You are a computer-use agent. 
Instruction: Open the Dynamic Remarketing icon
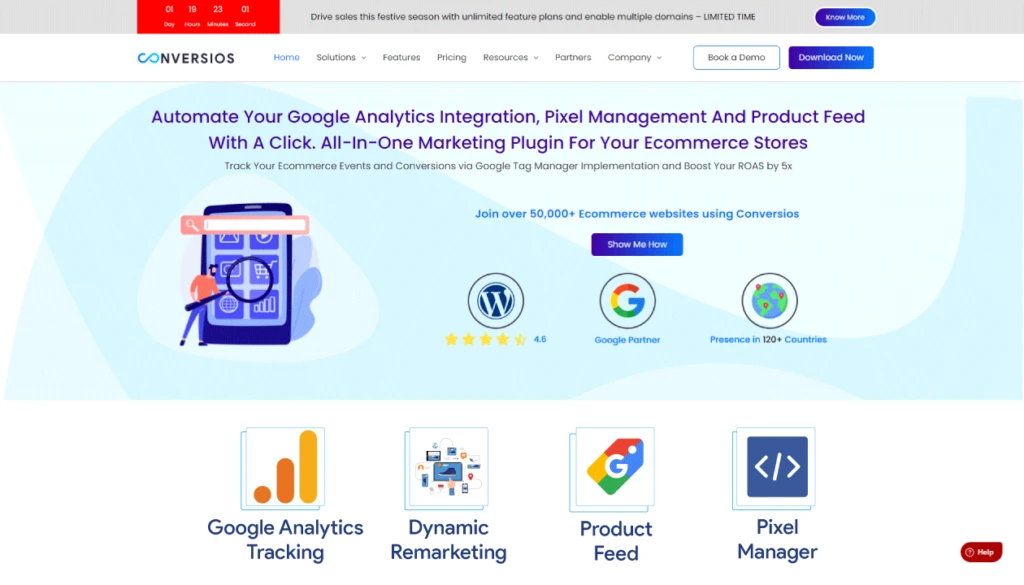447,468
